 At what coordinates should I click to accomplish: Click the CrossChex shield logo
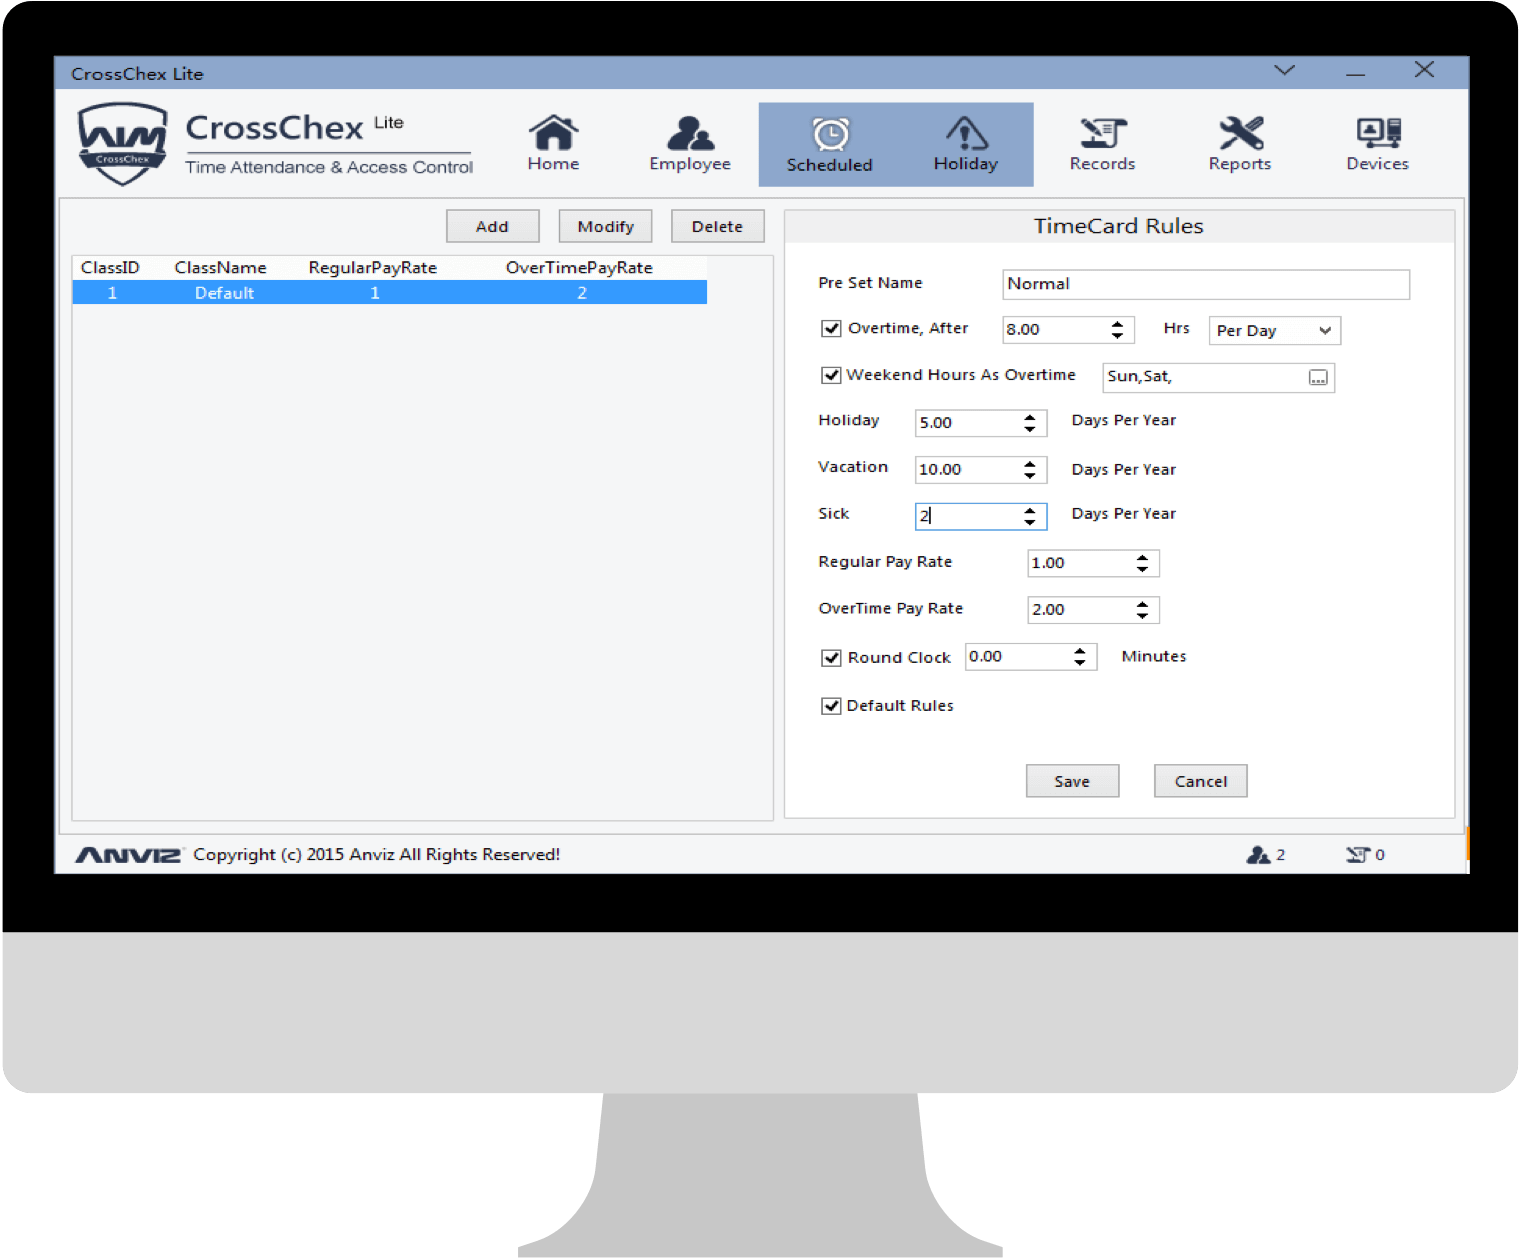(121, 145)
